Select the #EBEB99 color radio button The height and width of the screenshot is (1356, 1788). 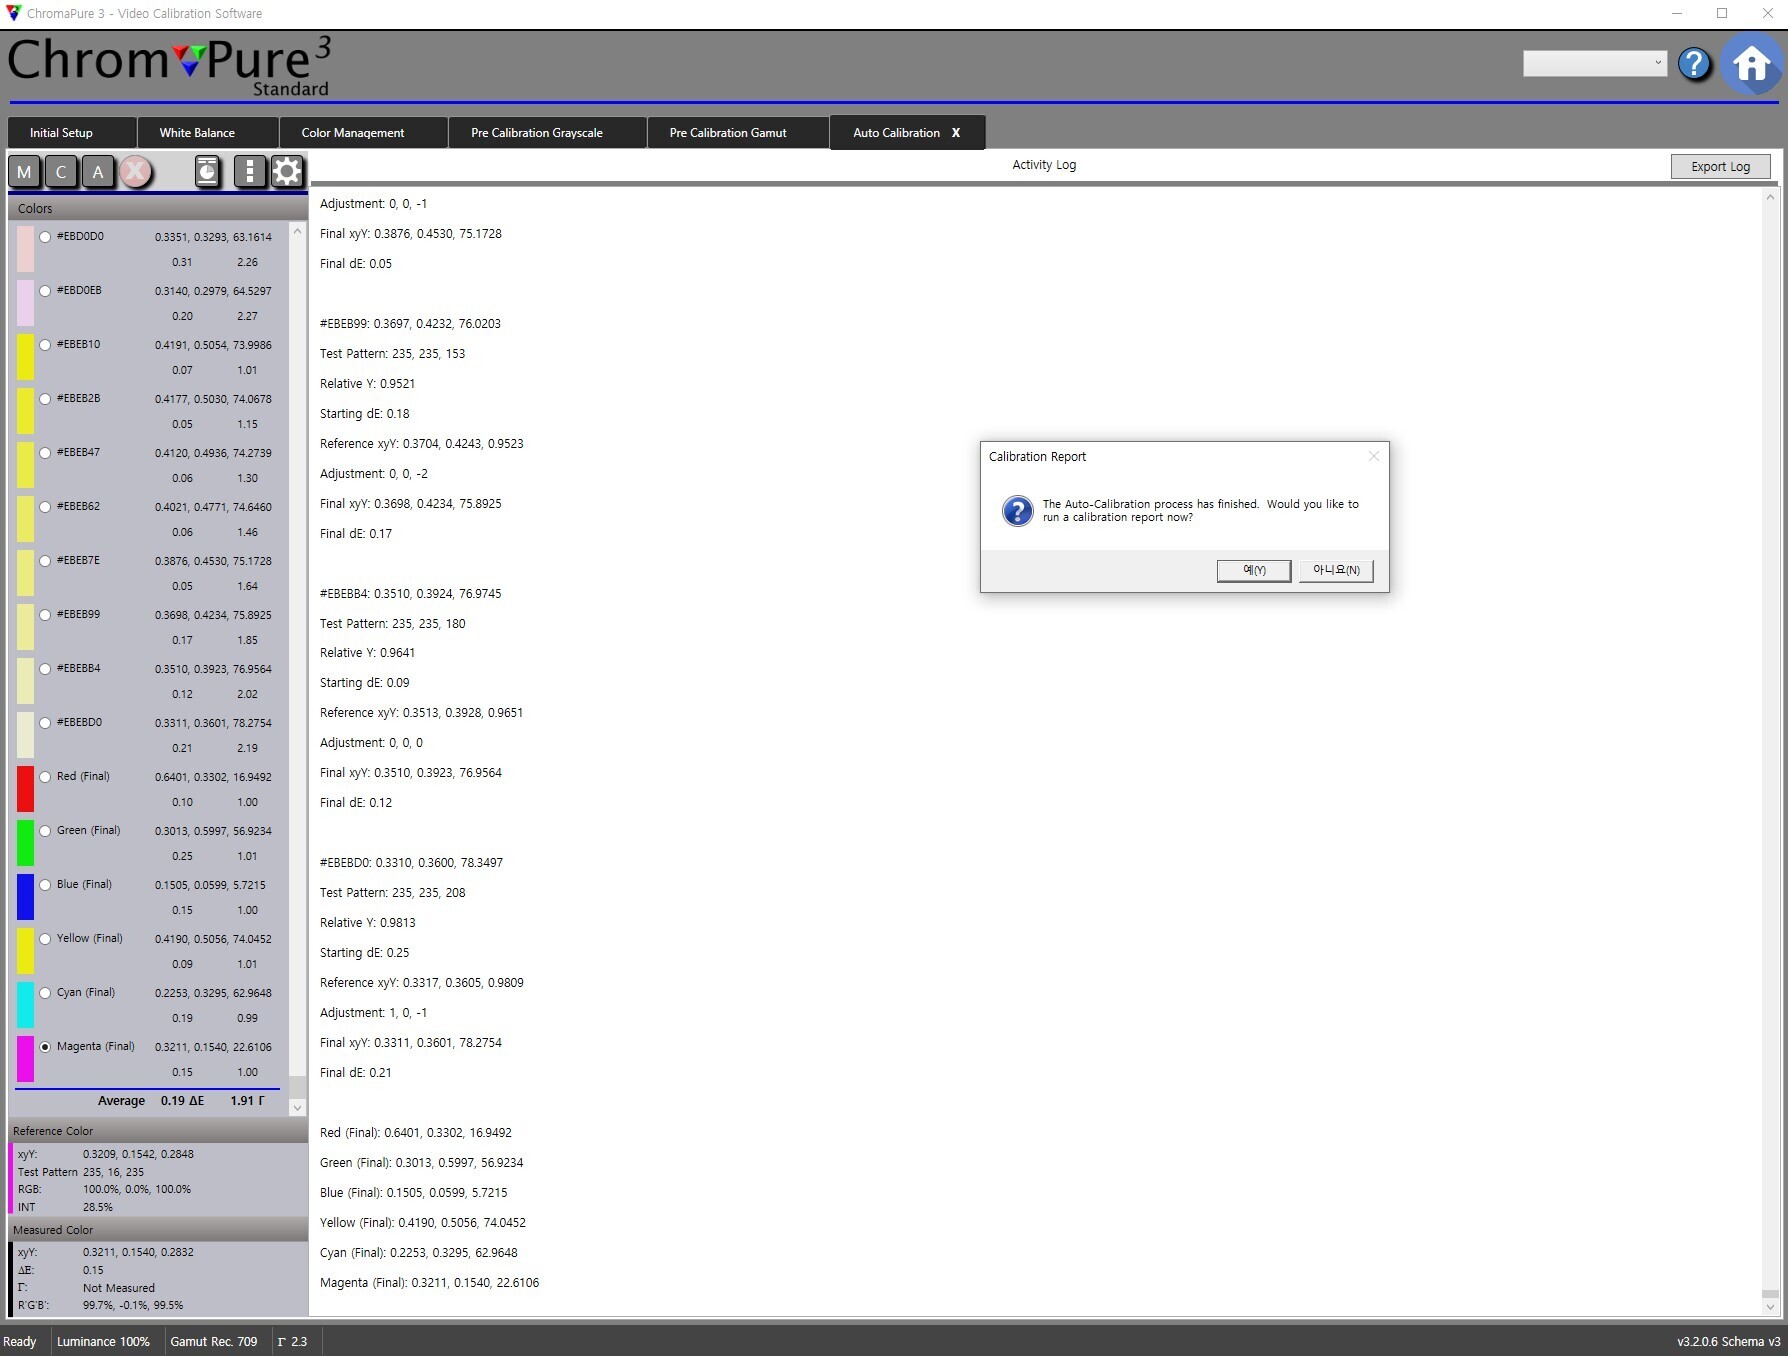(x=45, y=615)
